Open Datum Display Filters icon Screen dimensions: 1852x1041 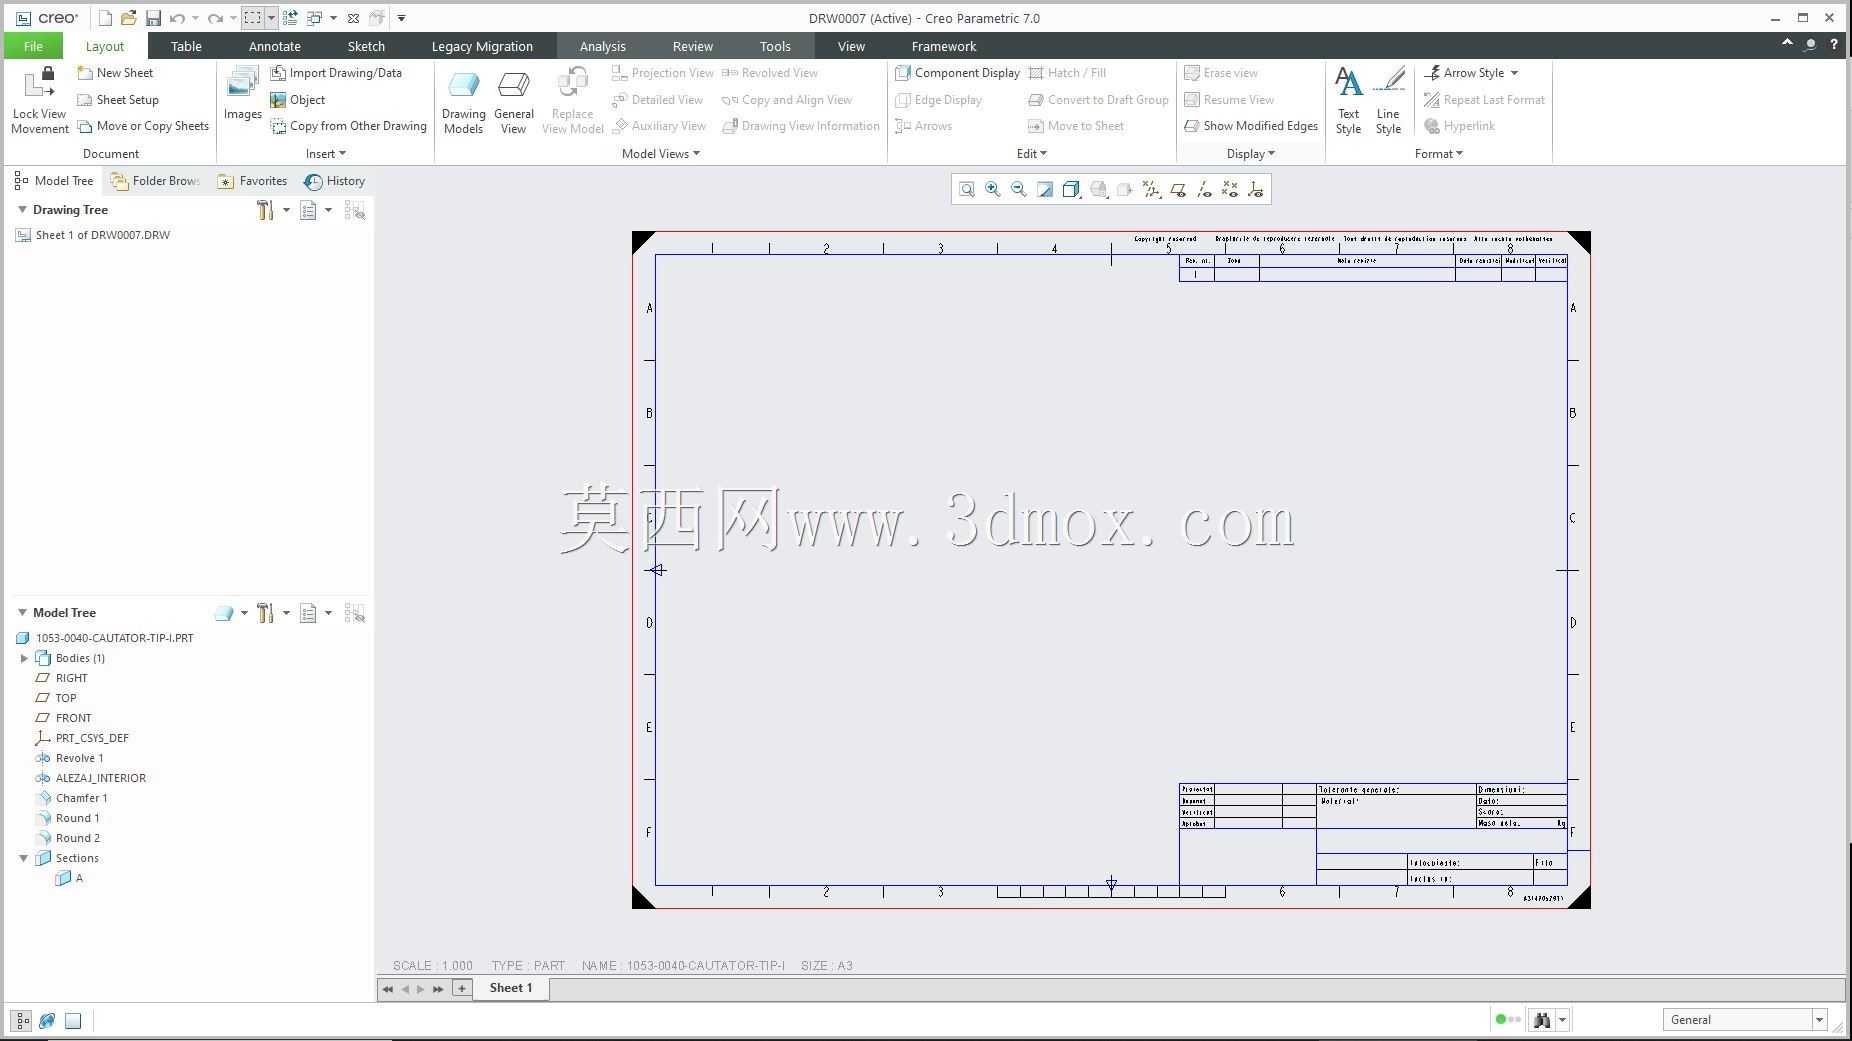point(1152,189)
